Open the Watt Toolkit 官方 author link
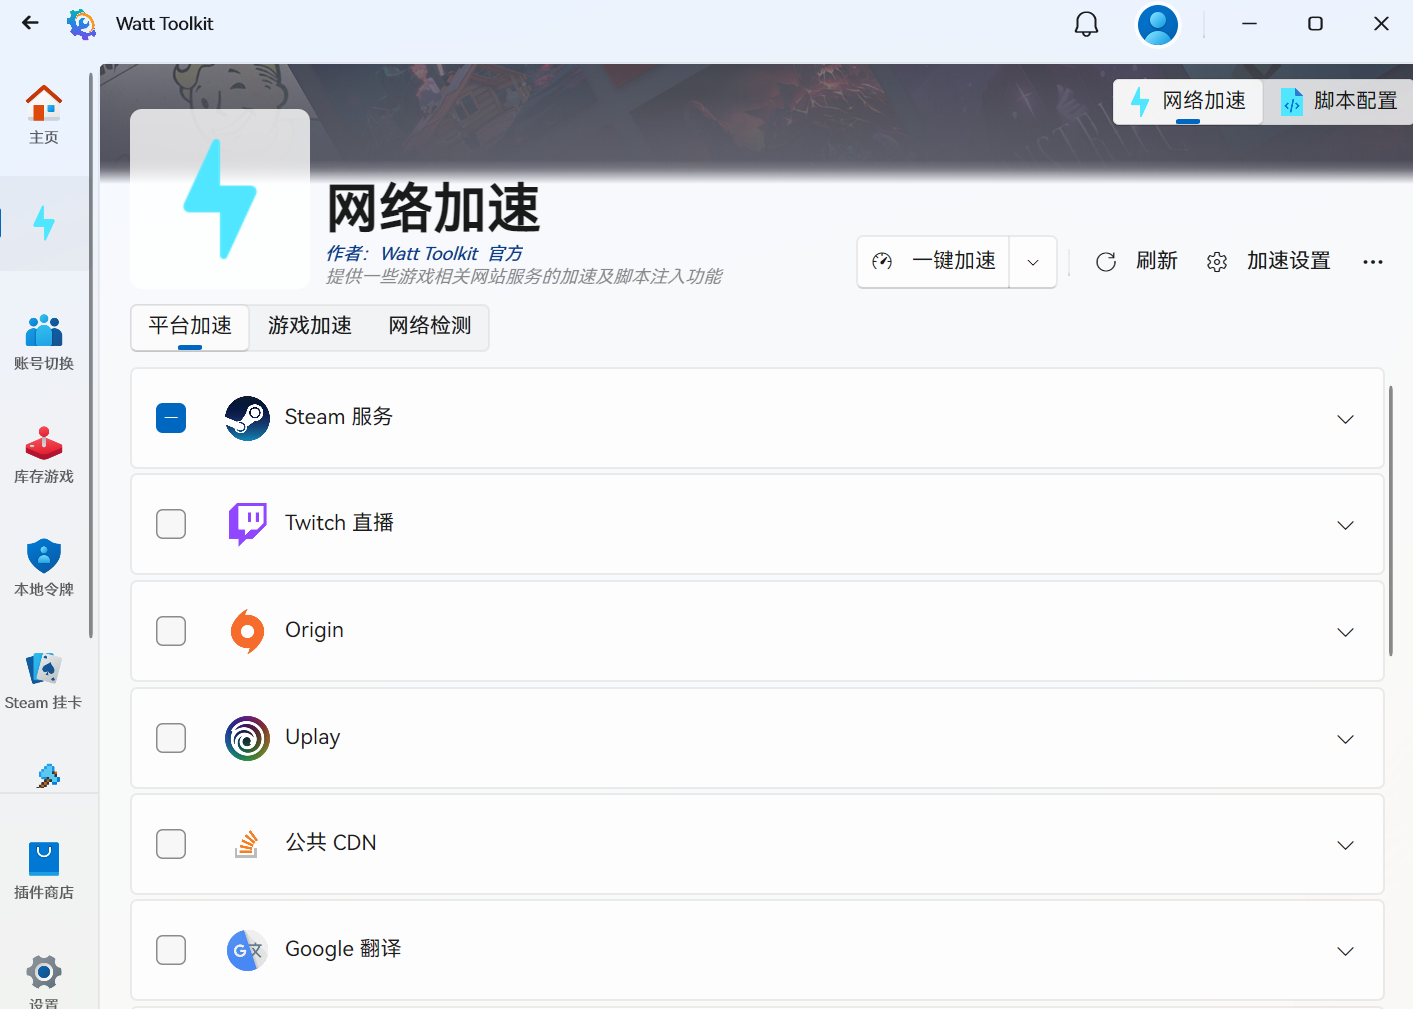1413x1009 pixels. [x=452, y=254]
